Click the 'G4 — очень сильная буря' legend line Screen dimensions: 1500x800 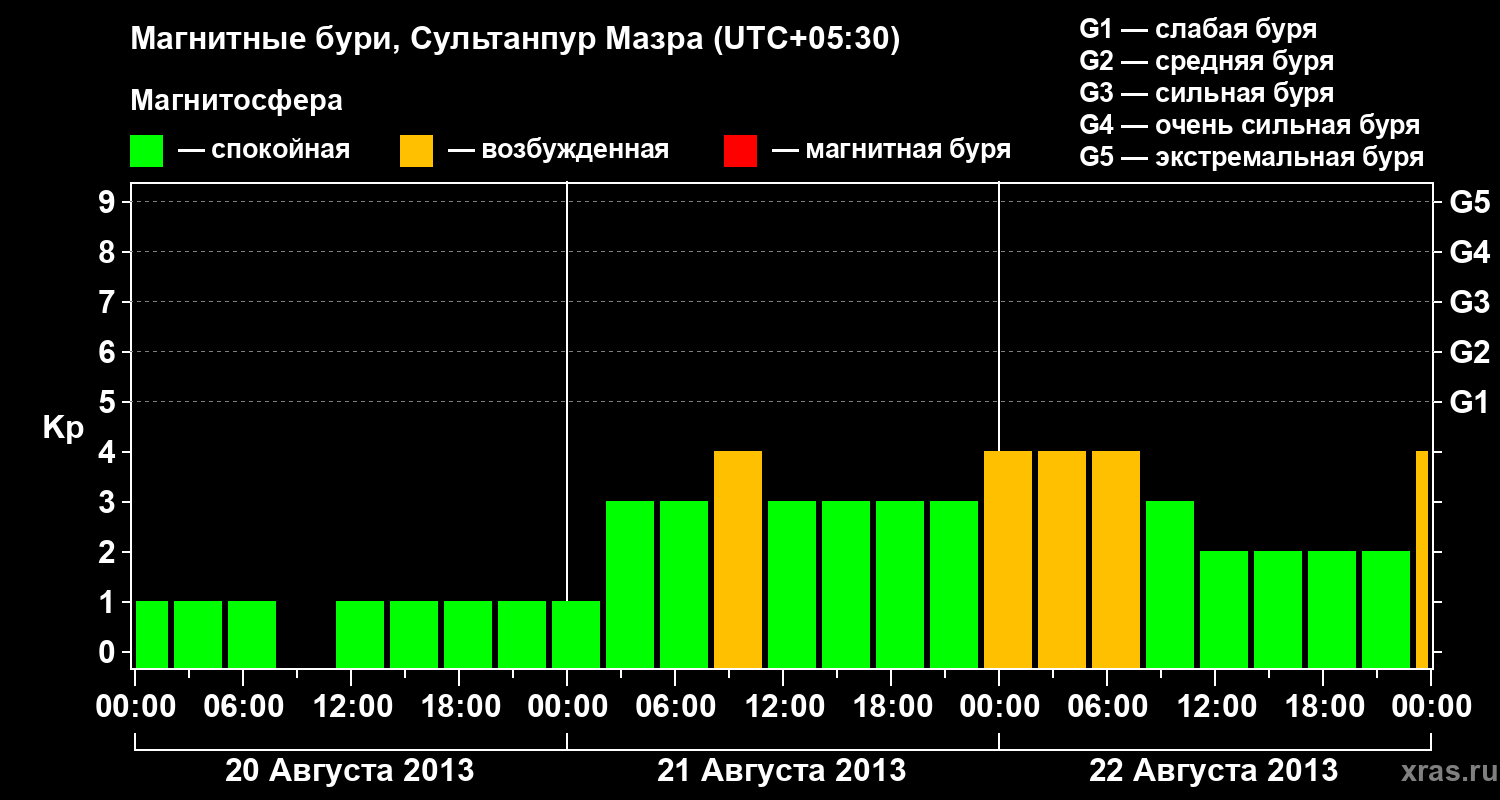pyautogui.click(x=1250, y=125)
